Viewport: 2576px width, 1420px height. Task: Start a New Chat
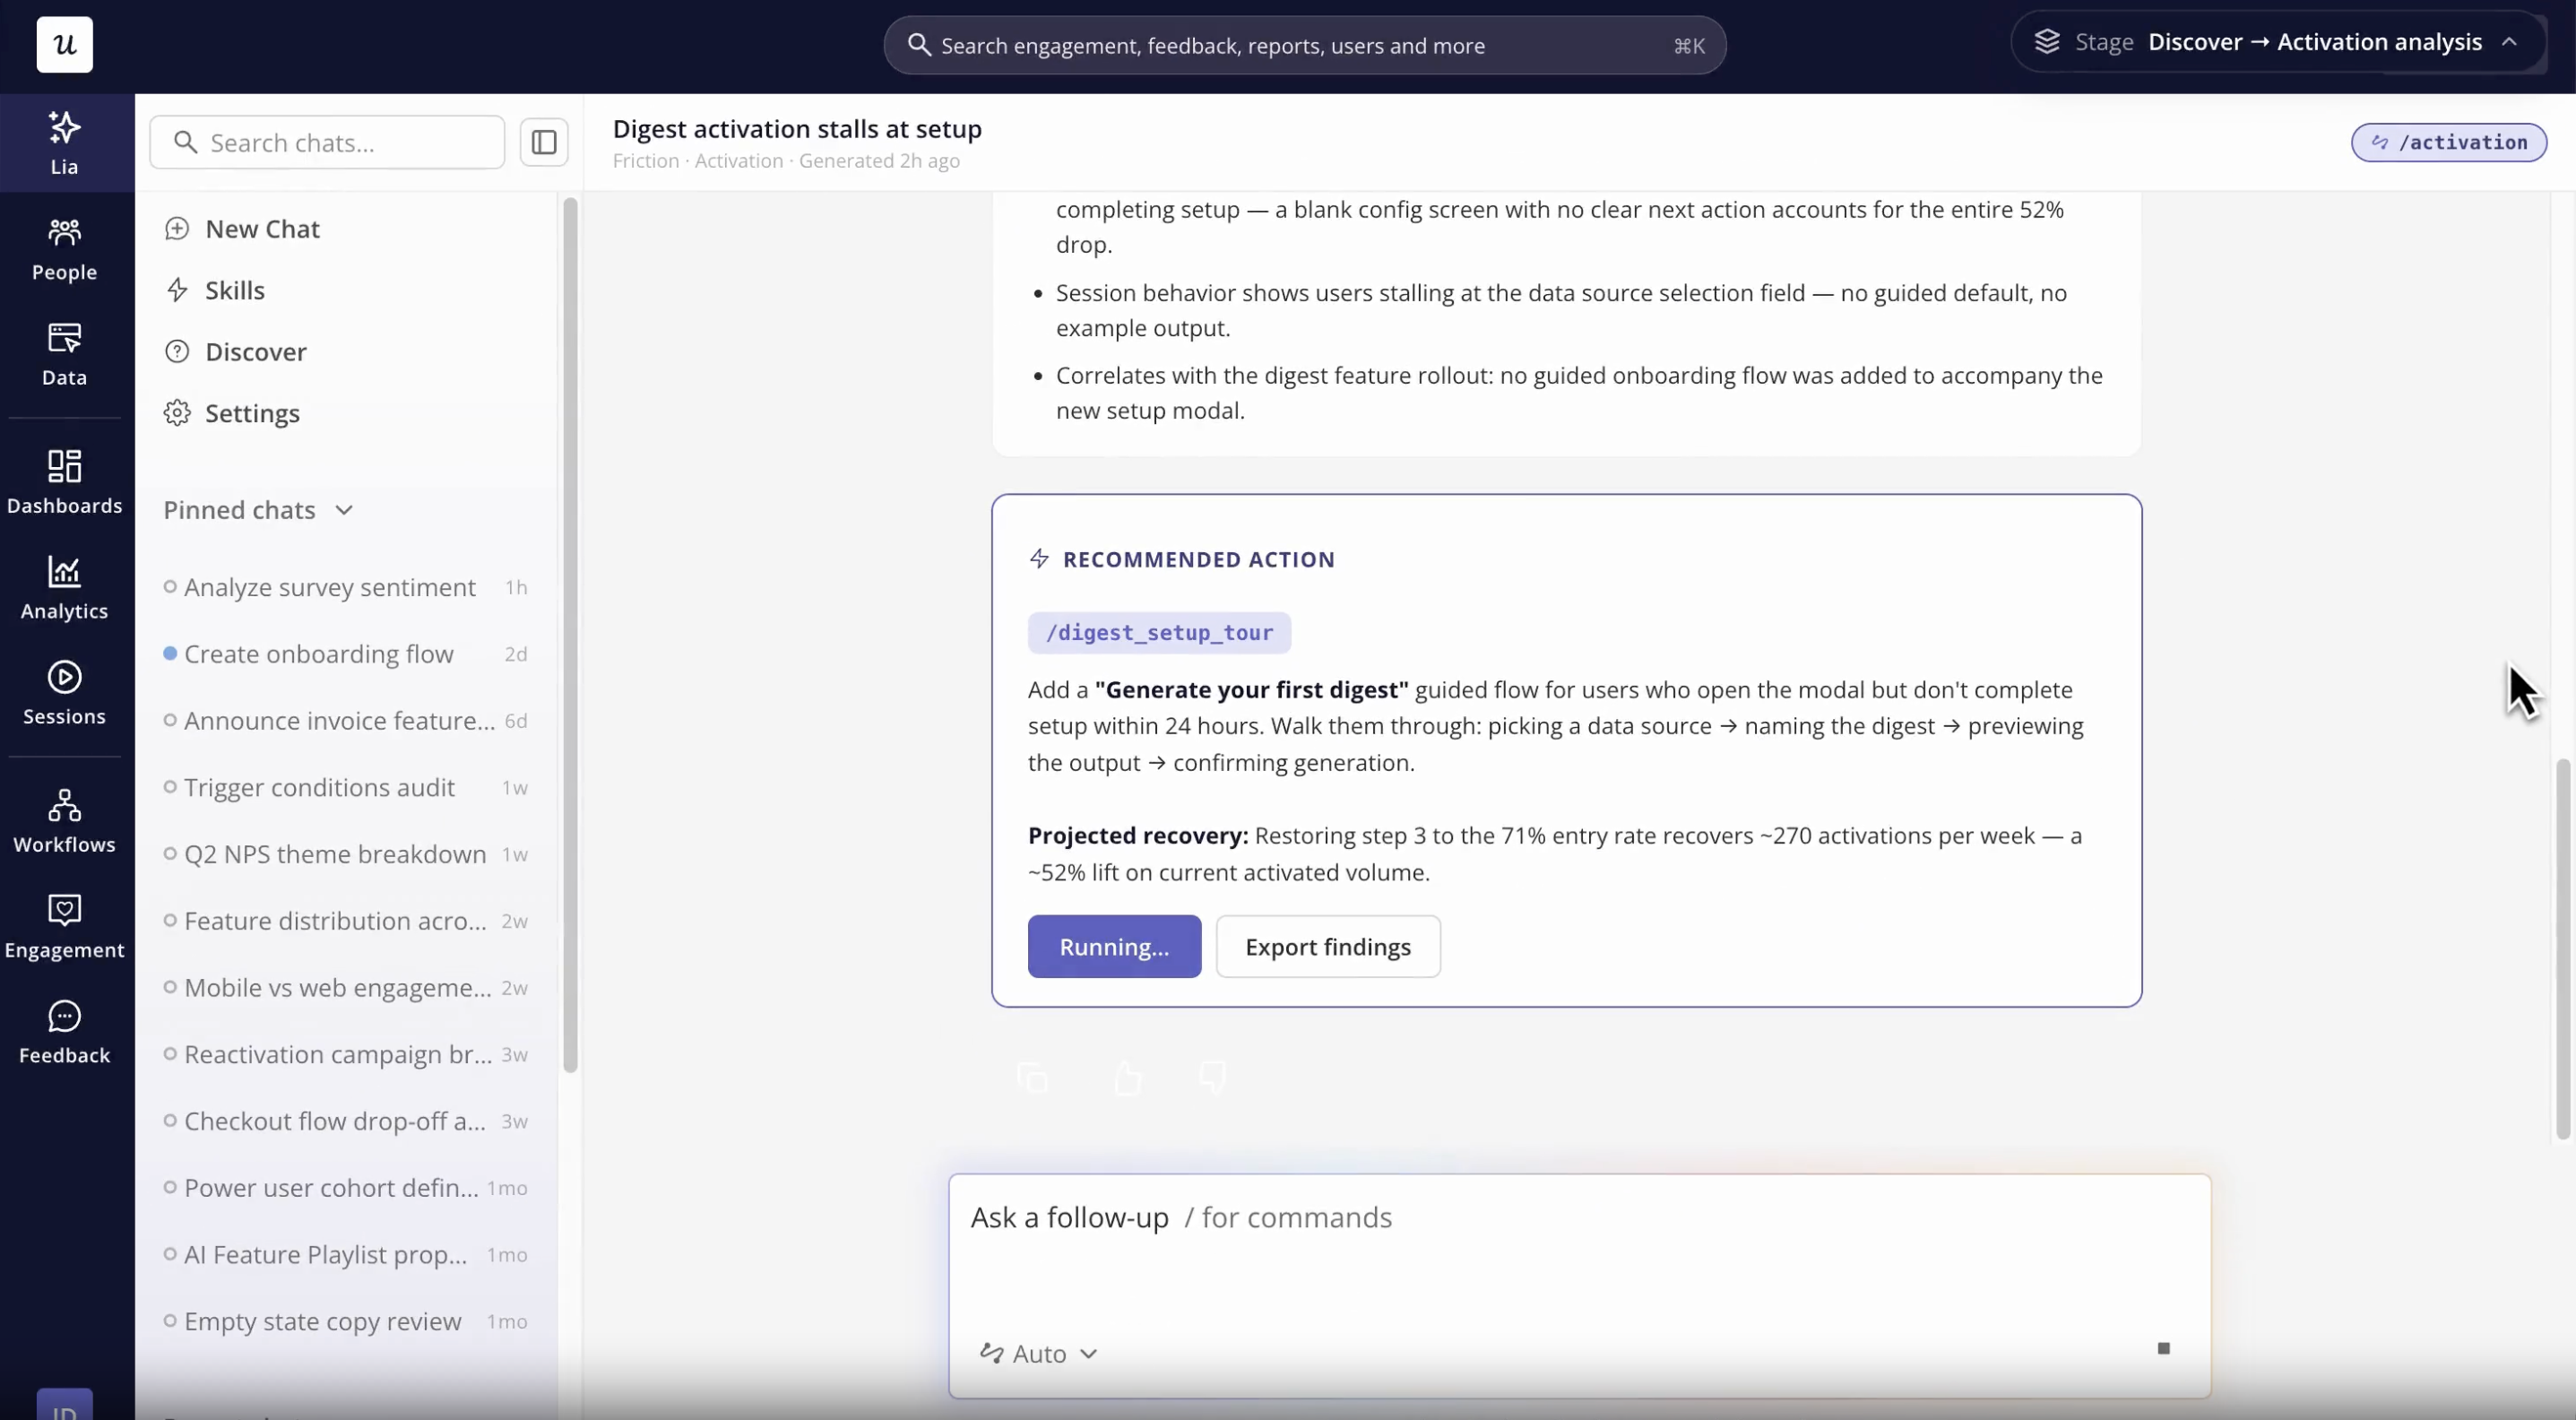243,229
